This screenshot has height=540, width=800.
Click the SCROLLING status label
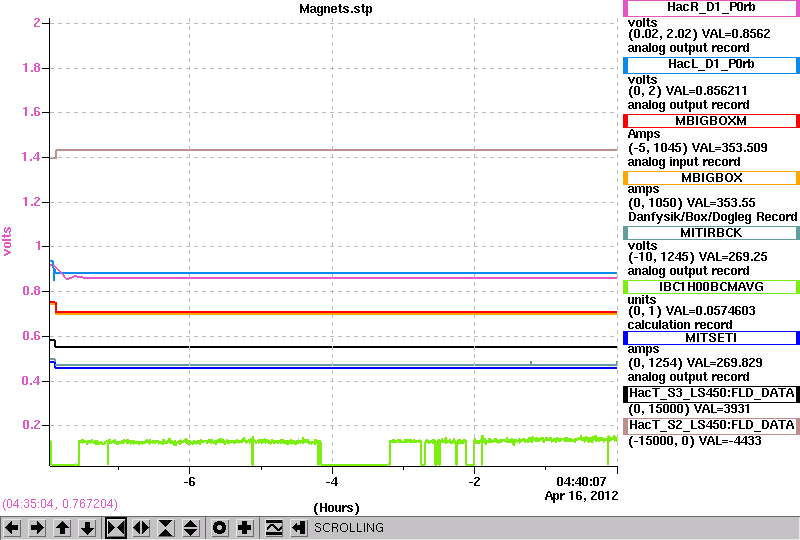click(x=348, y=528)
